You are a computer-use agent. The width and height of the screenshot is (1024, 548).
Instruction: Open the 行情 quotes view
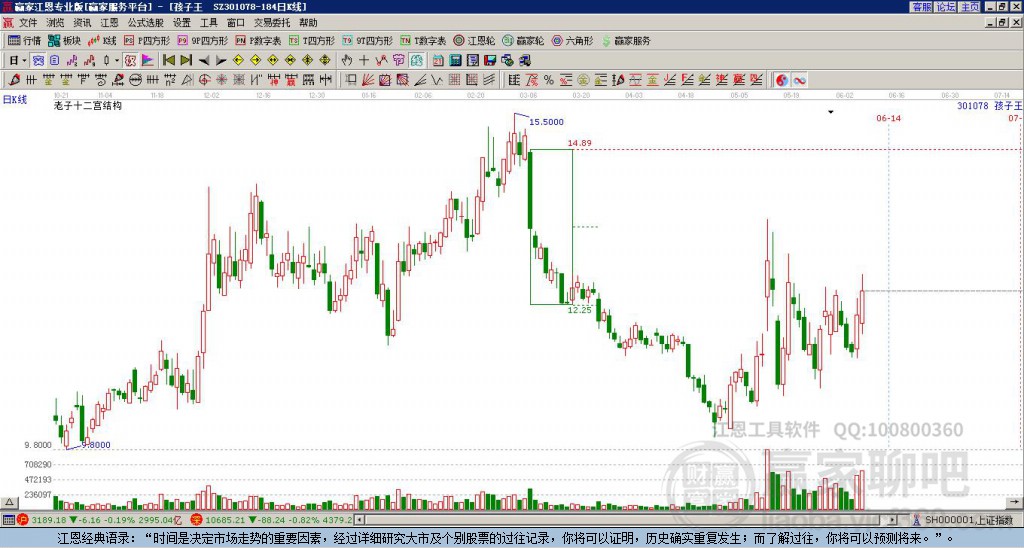(x=25, y=40)
